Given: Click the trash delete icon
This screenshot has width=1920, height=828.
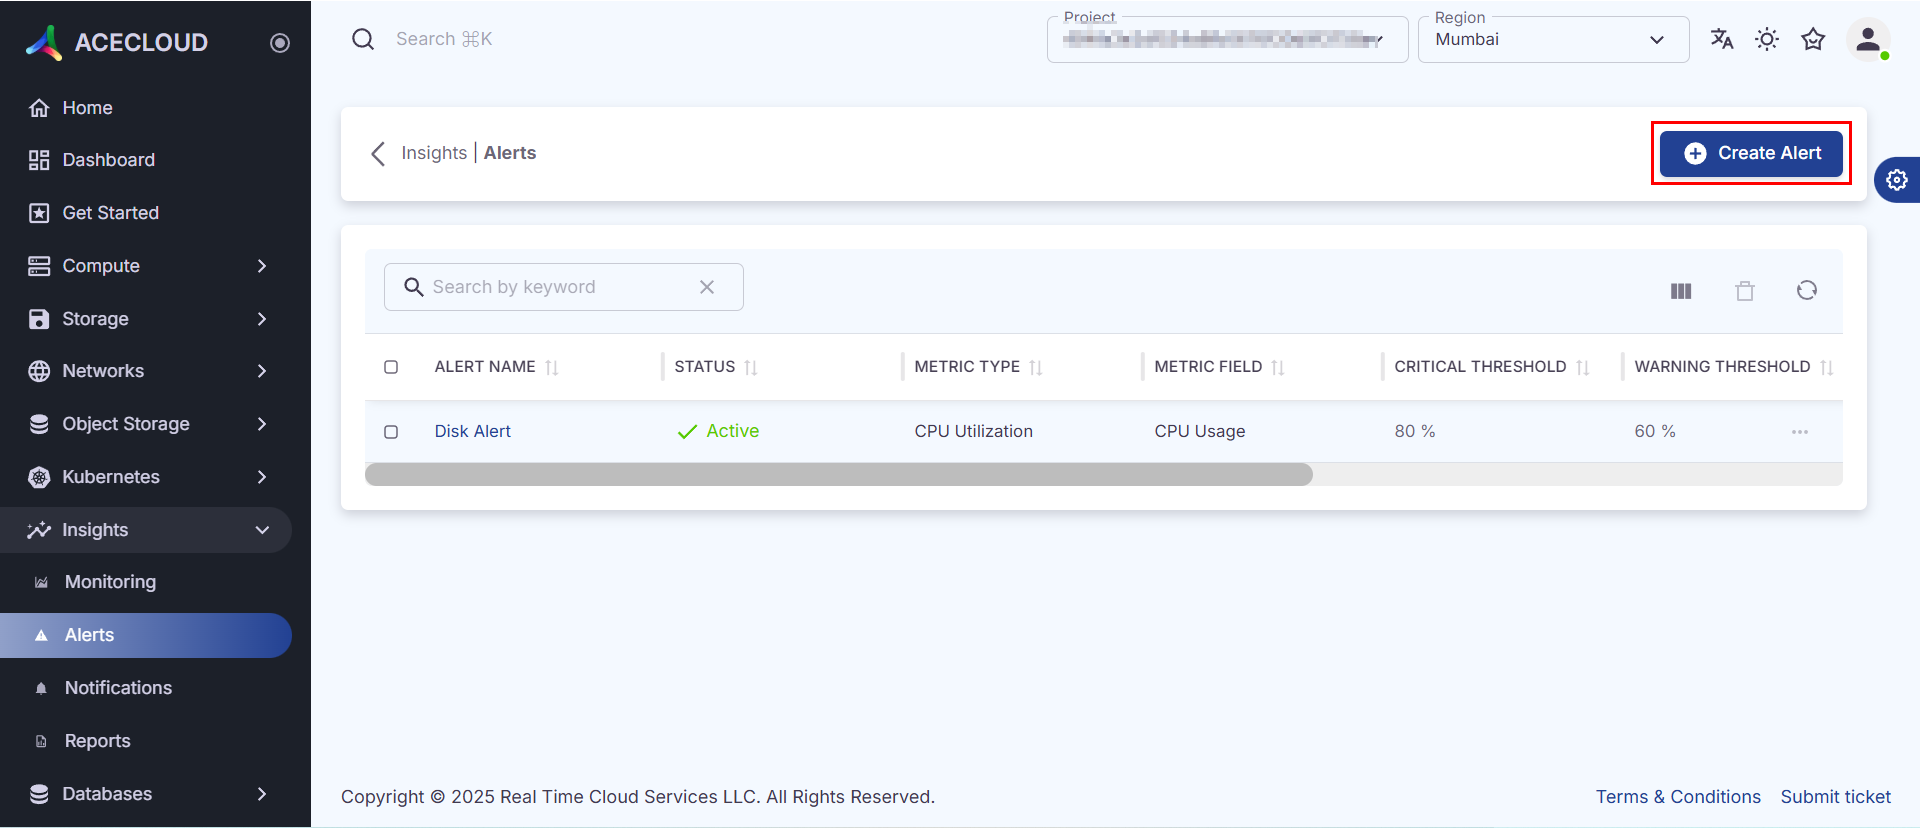Looking at the screenshot, I should [x=1745, y=291].
